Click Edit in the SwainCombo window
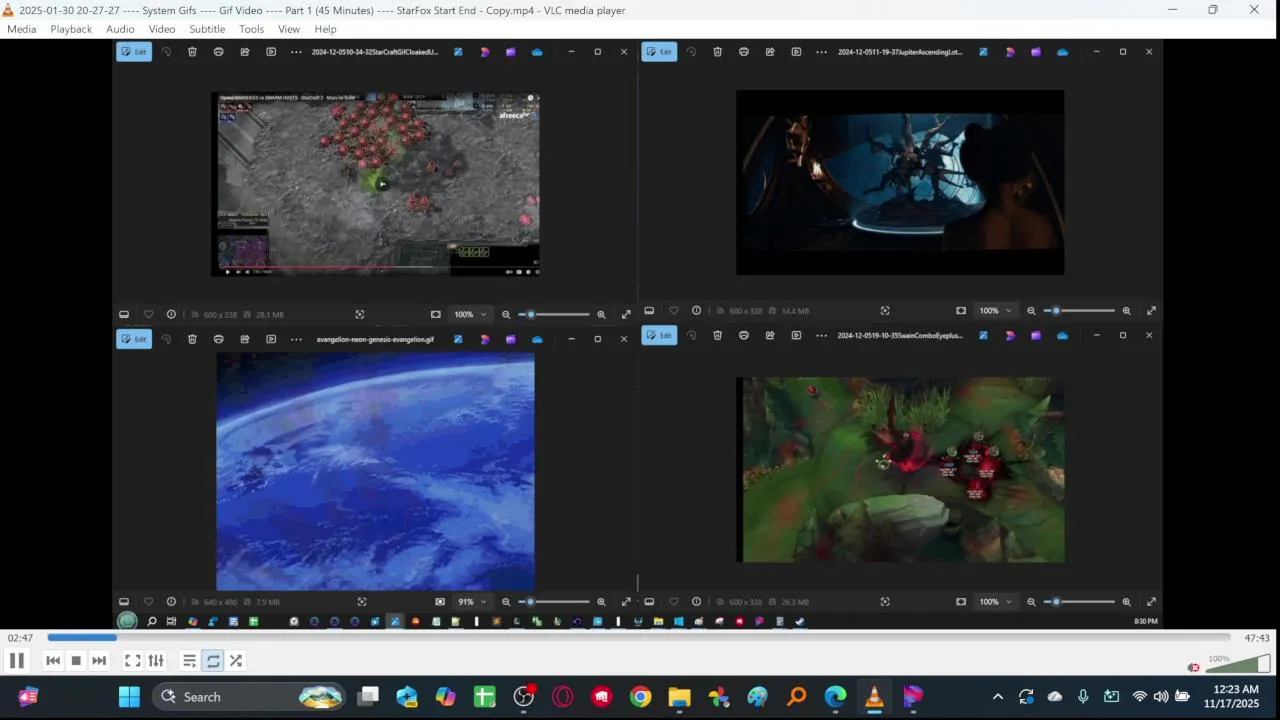The height and width of the screenshot is (720, 1280). pos(659,335)
